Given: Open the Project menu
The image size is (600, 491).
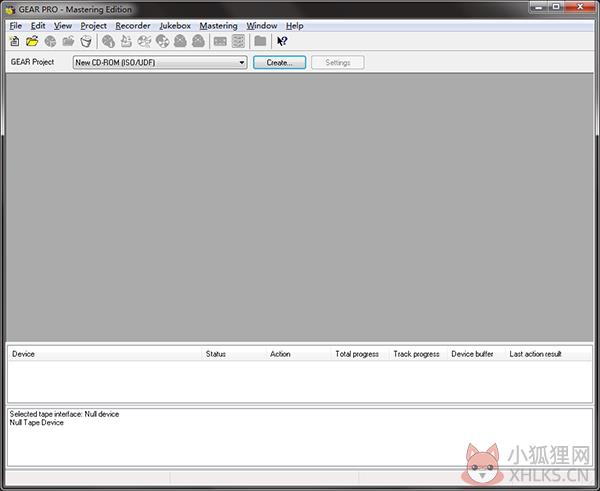Looking at the screenshot, I should (93, 26).
